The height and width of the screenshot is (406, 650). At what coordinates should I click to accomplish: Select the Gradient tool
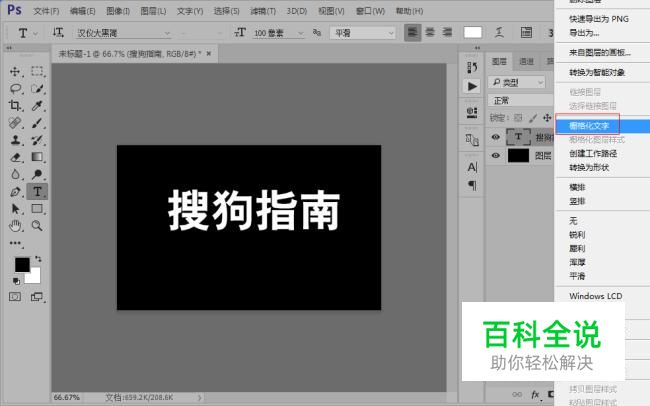[x=37, y=157]
